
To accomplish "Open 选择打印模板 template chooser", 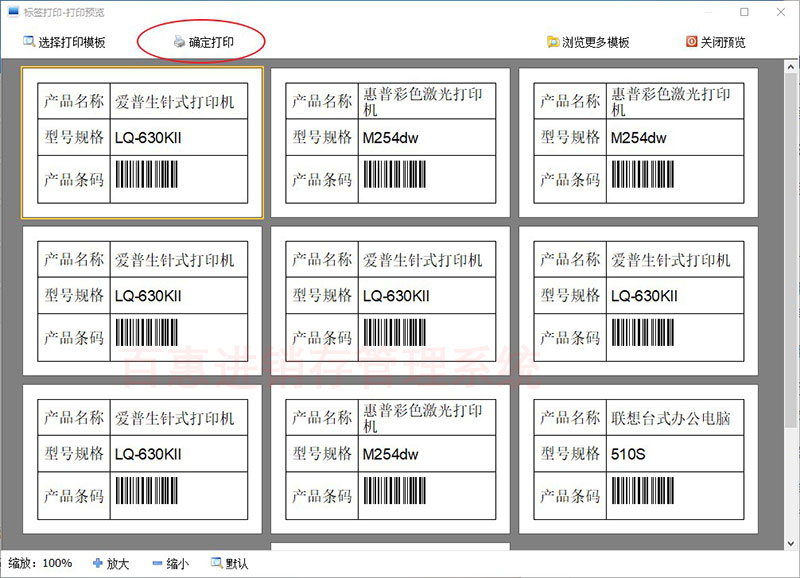I will [x=64, y=42].
